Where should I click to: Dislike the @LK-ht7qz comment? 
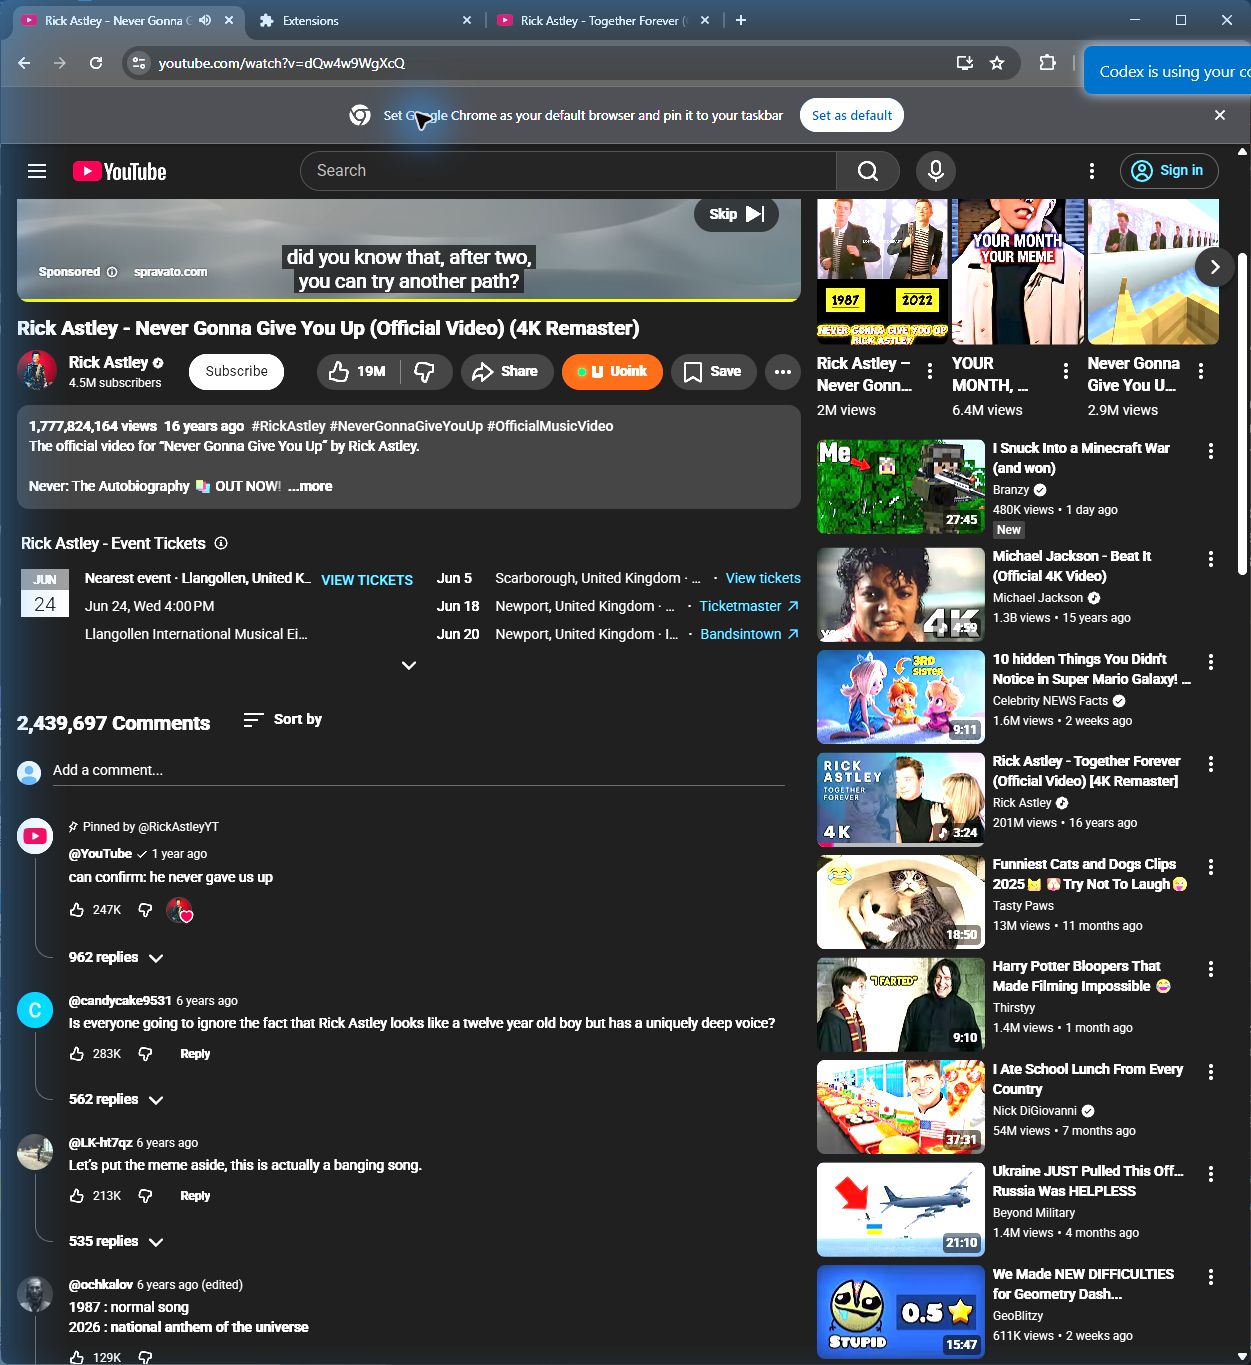tap(145, 1196)
